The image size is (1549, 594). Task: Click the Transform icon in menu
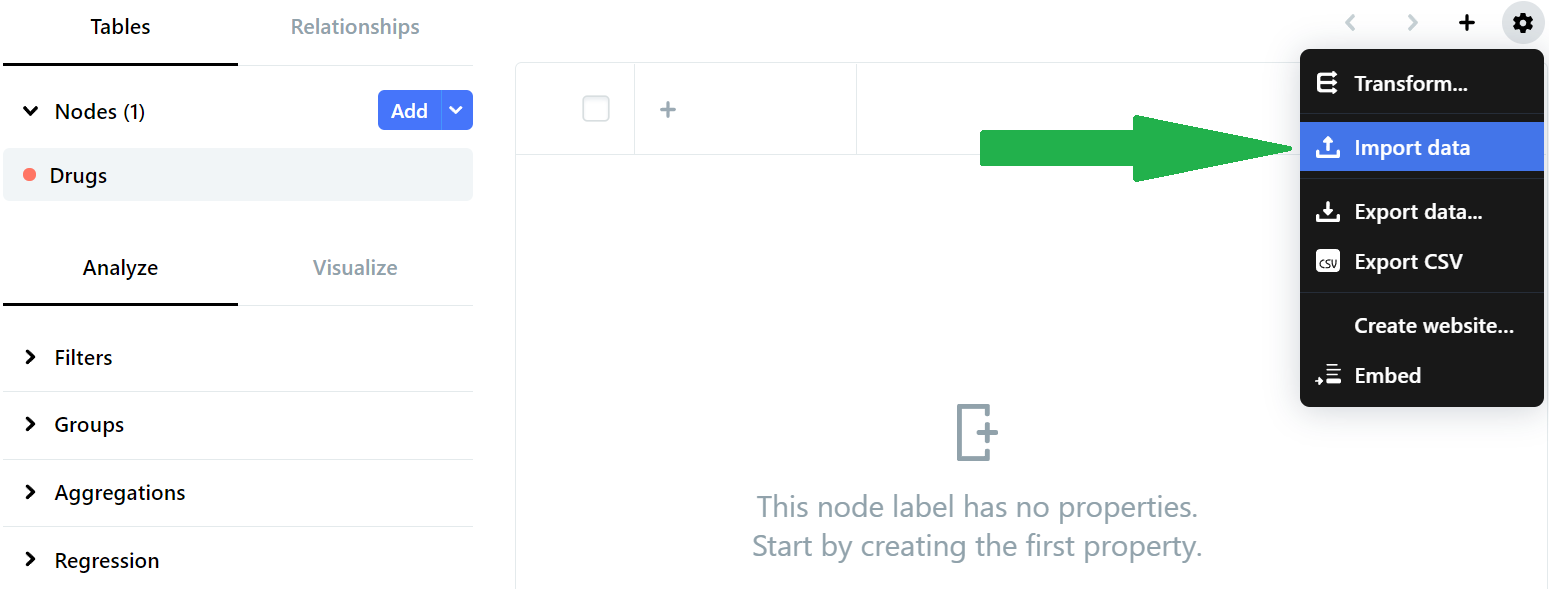pos(1327,83)
